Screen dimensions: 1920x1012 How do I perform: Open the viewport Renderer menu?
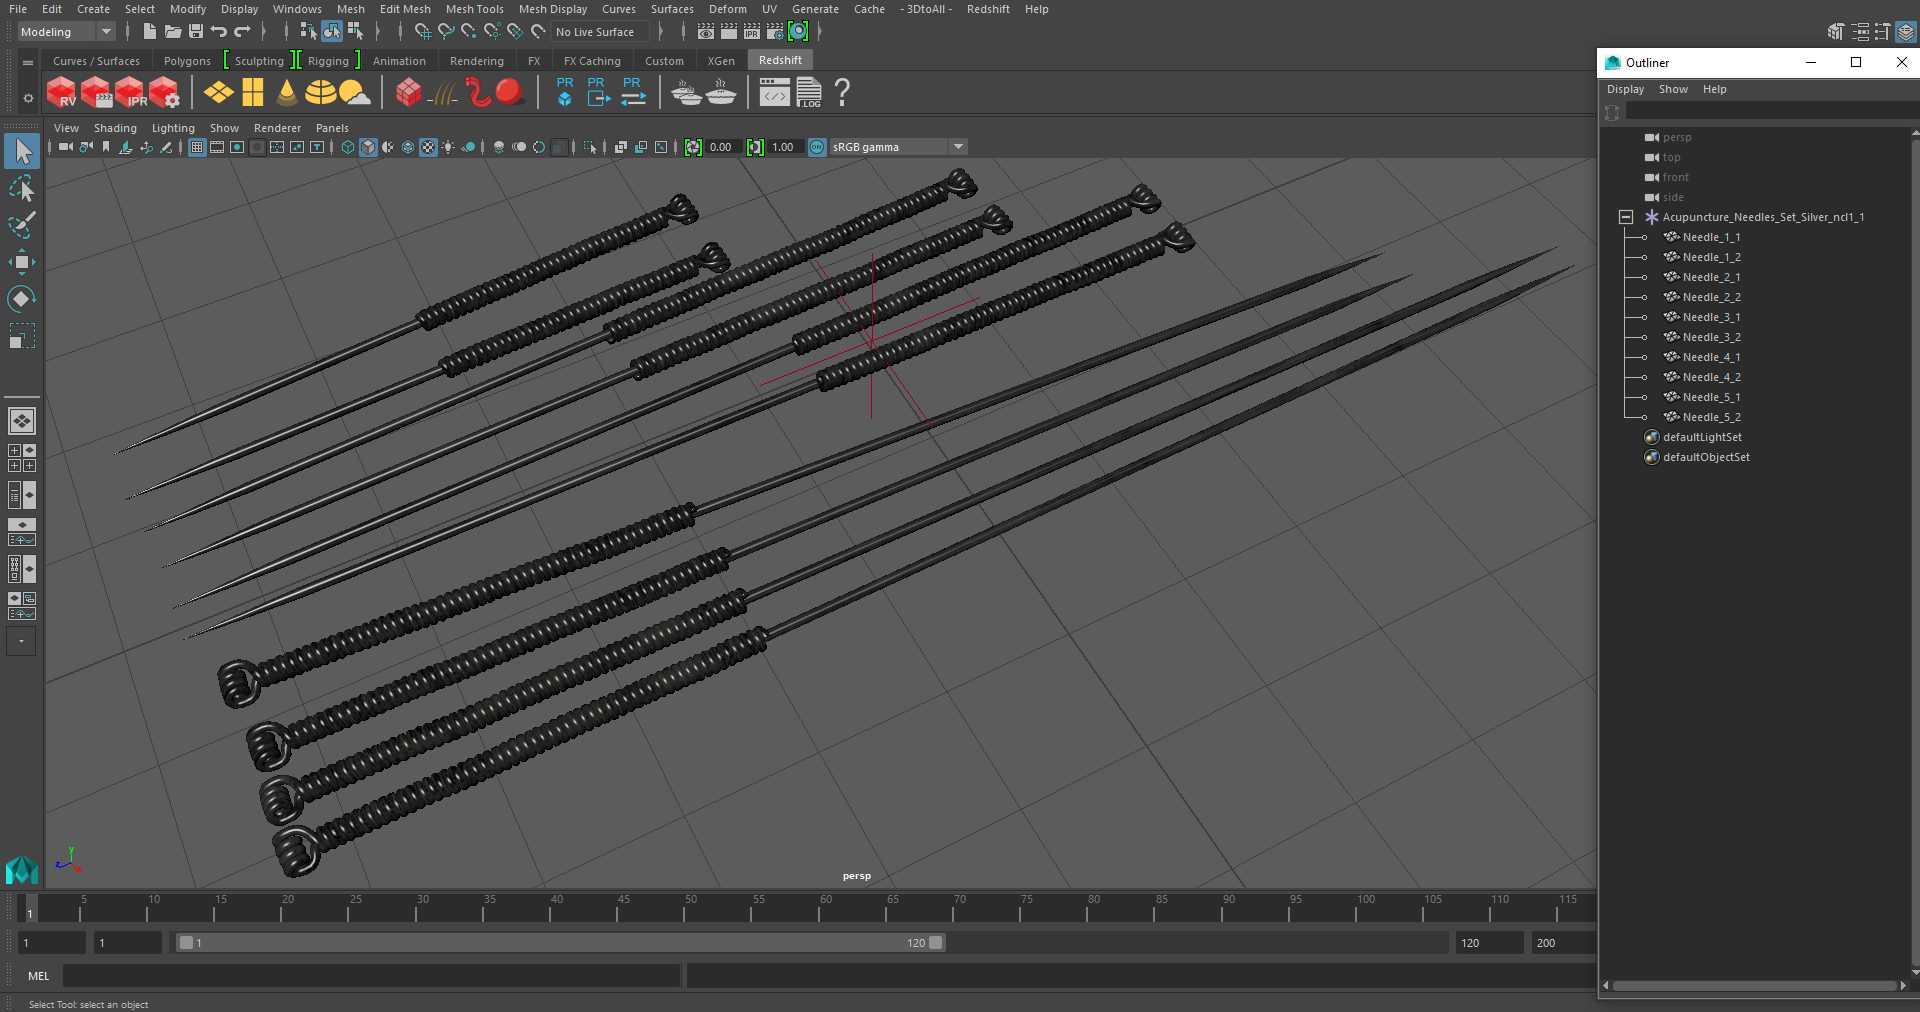point(277,128)
